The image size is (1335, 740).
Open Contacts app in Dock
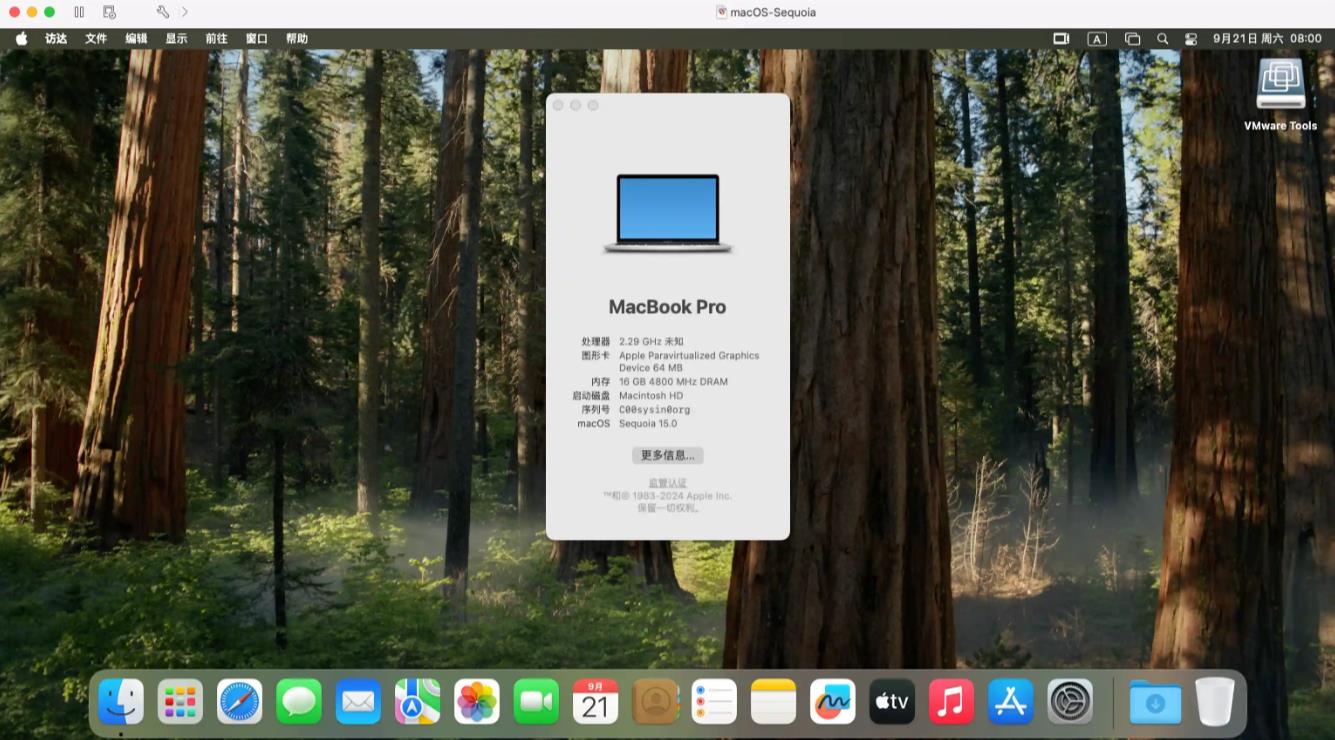pyautogui.click(x=655, y=701)
